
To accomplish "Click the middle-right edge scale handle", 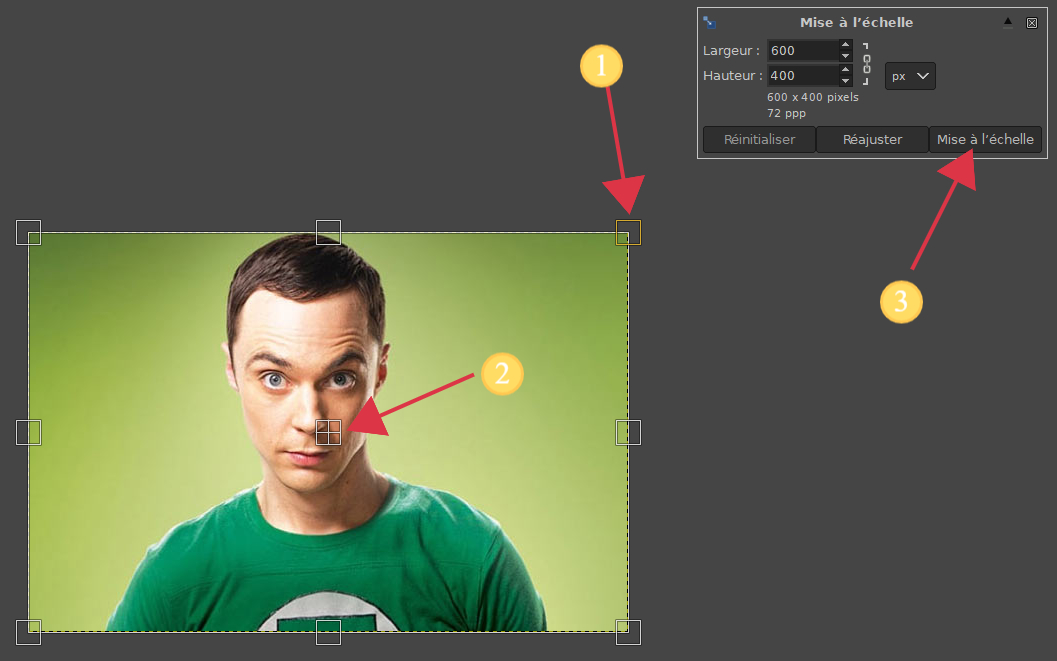I will 628,432.
